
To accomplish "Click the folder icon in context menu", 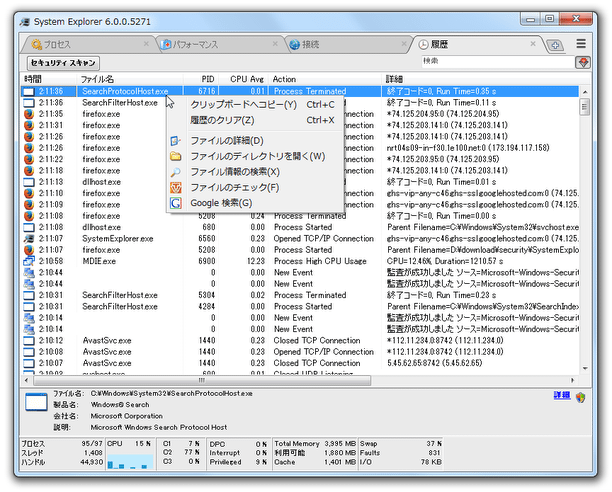I will pos(176,156).
